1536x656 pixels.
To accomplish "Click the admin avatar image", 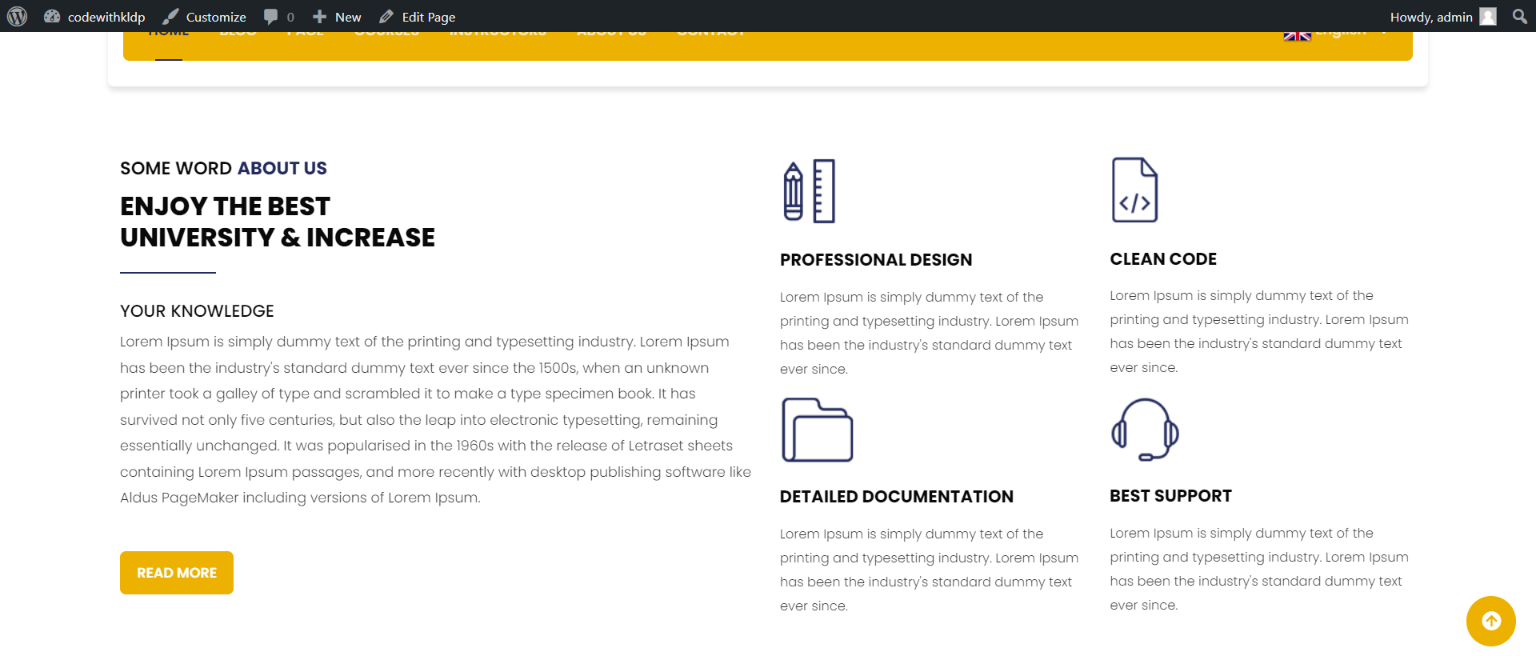I will pyautogui.click(x=1488, y=17).
